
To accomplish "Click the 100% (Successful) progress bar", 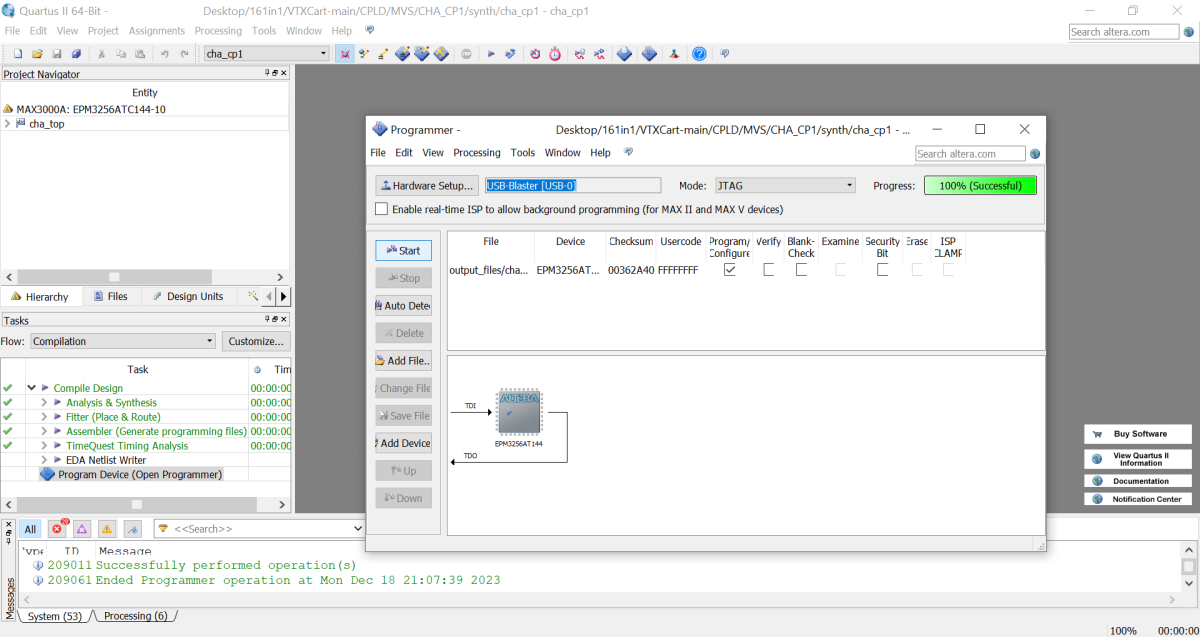I will pyautogui.click(x=980, y=185).
